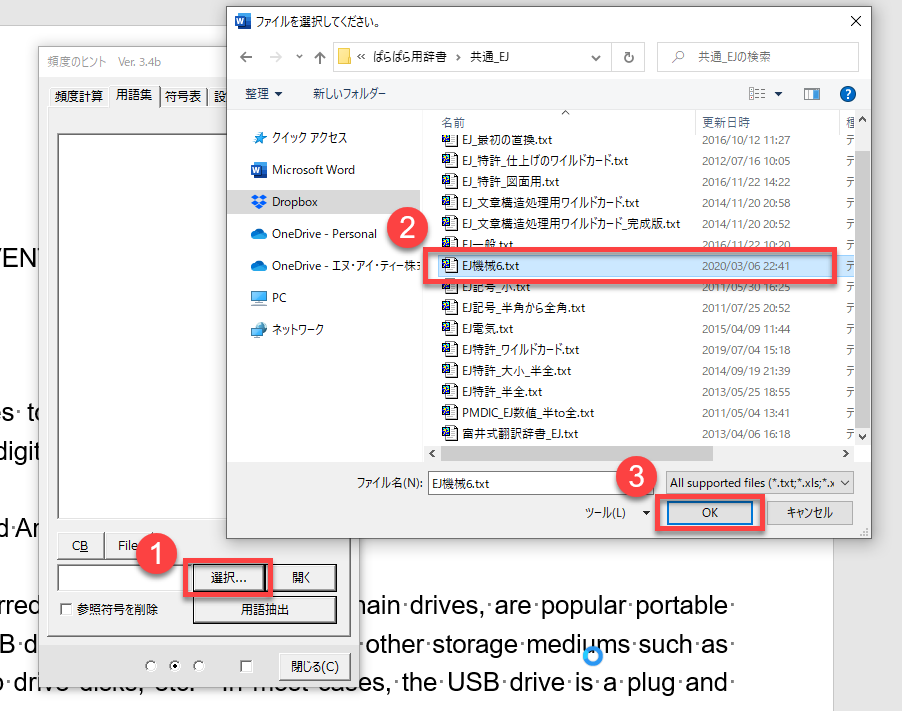Click the blue help question mark icon
Viewport: 902px width, 711px height.
pyautogui.click(x=847, y=94)
